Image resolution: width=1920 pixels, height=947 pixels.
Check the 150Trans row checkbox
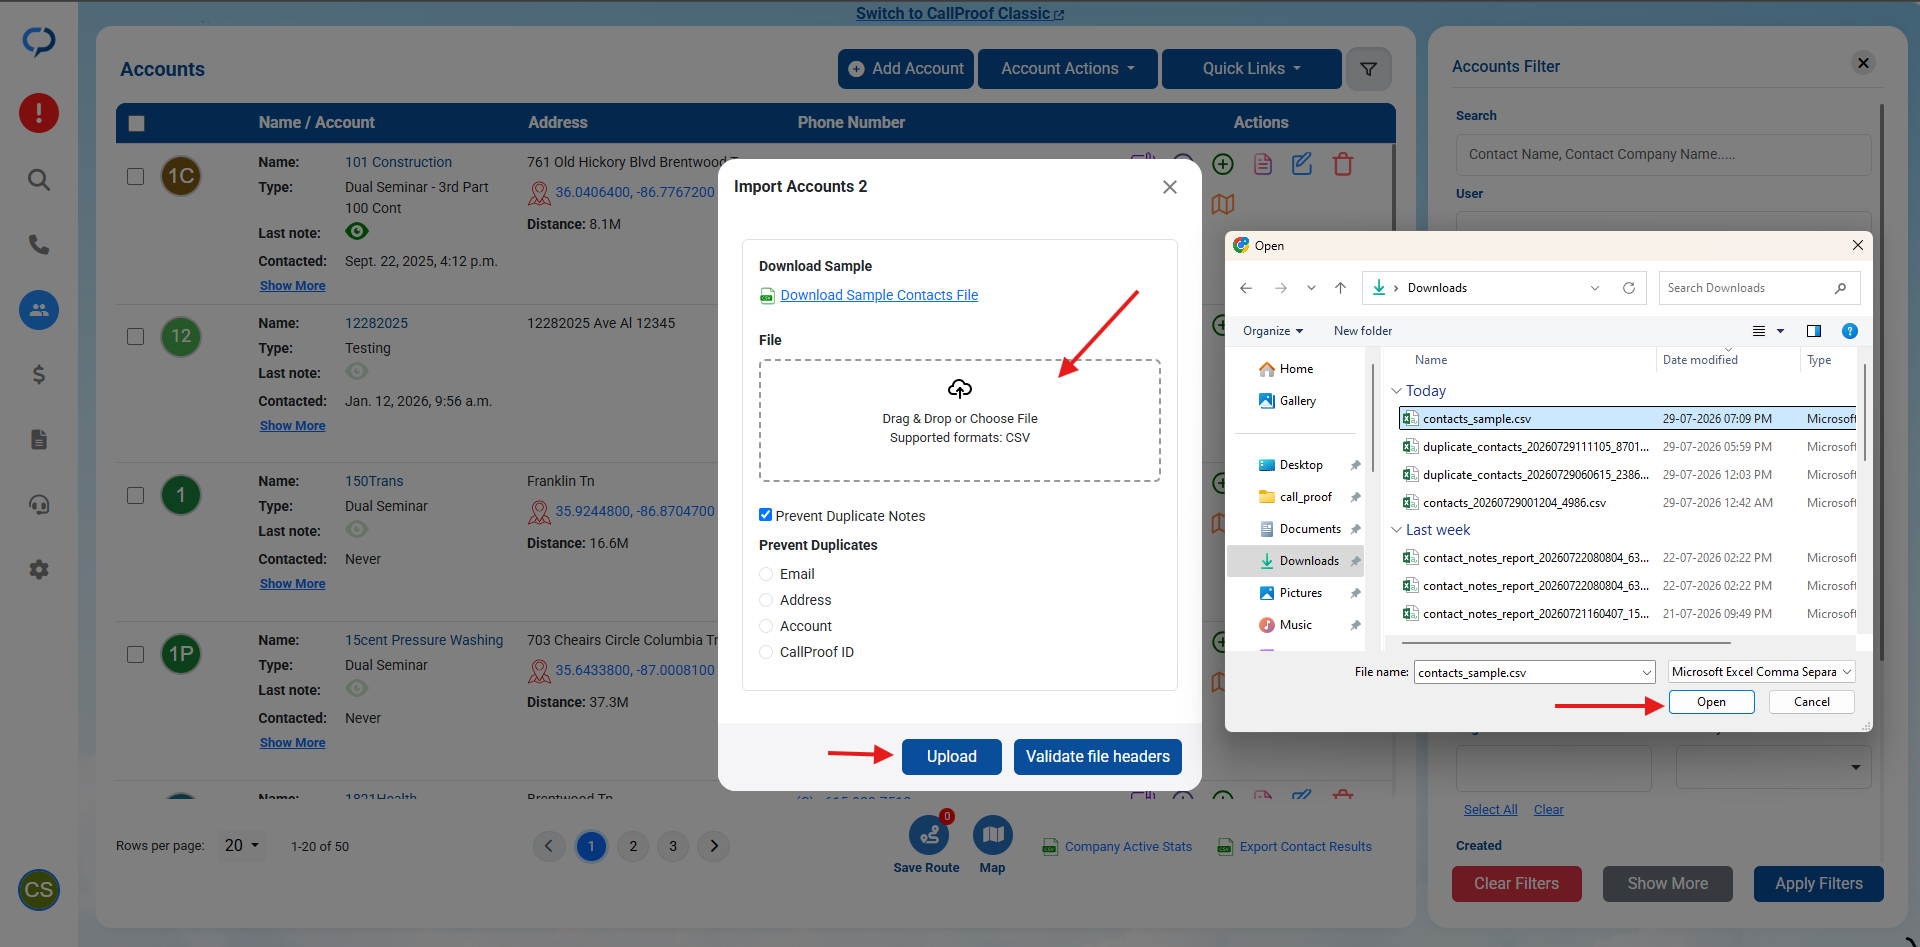click(x=136, y=495)
